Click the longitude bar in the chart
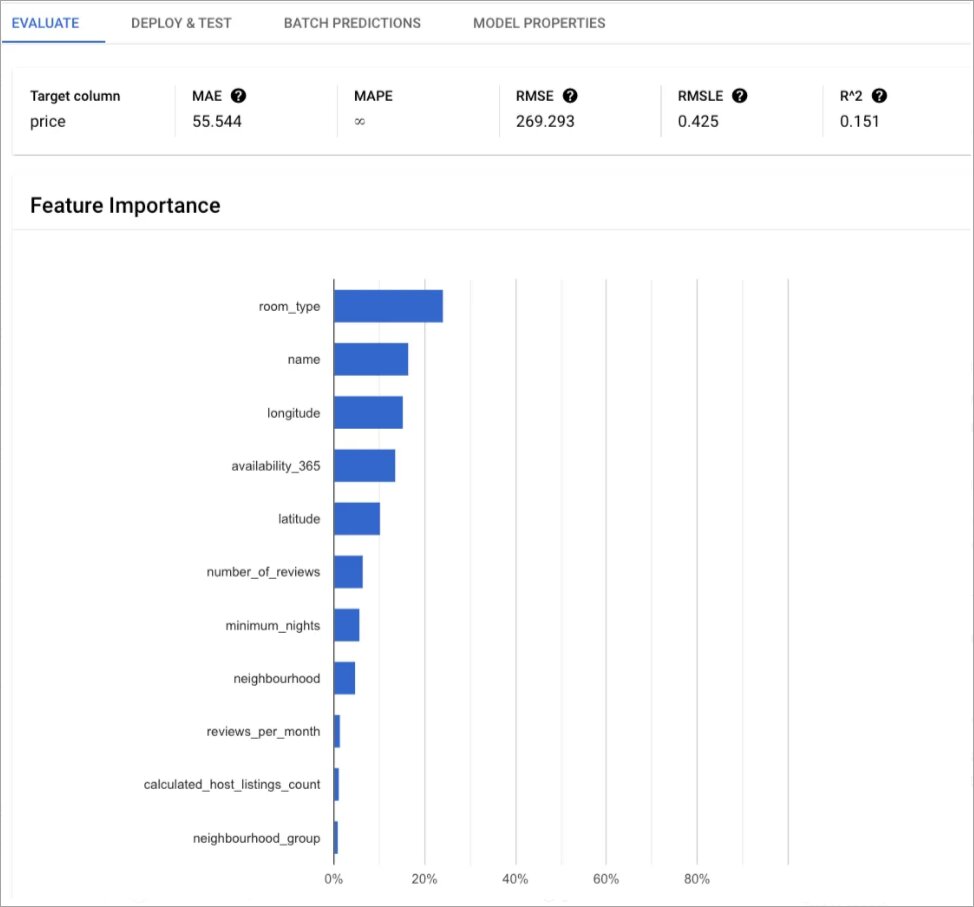Screen dimensions: 974x907 click(x=368, y=412)
